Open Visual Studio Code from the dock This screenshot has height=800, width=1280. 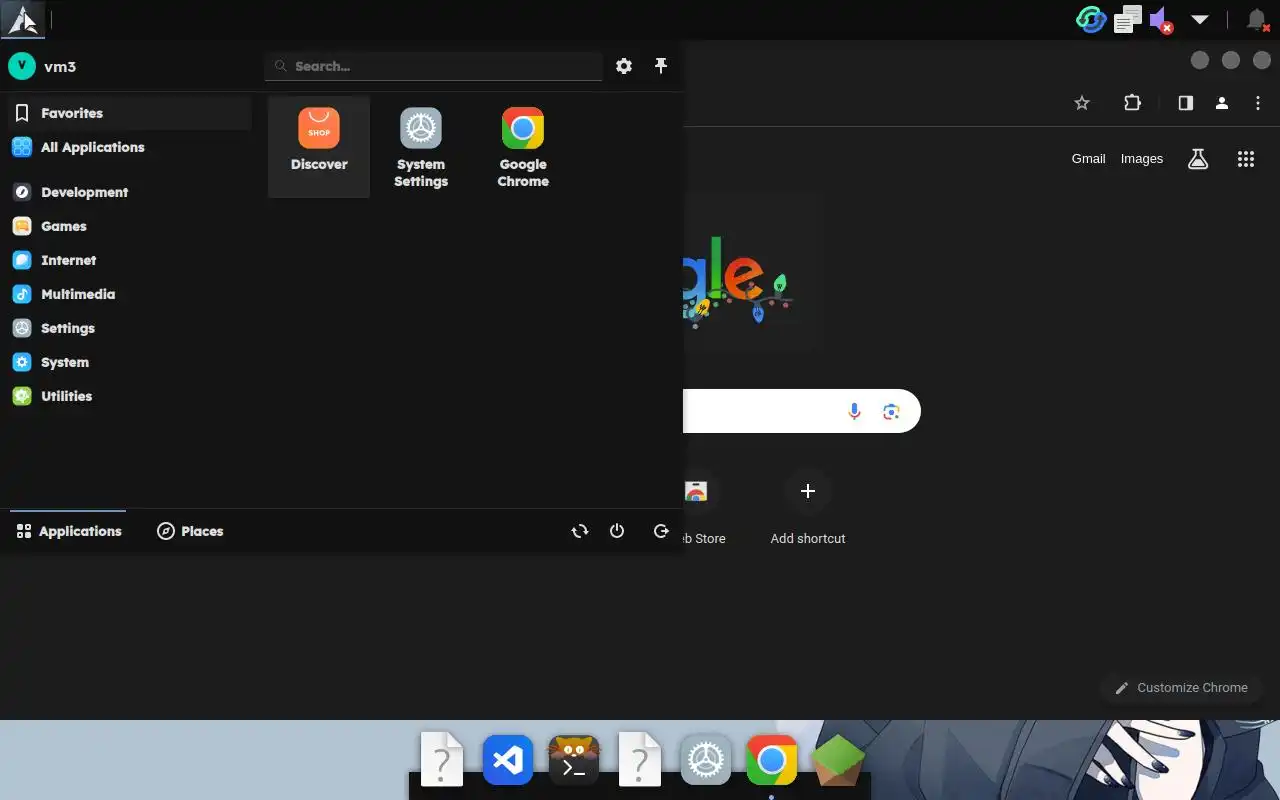508,760
